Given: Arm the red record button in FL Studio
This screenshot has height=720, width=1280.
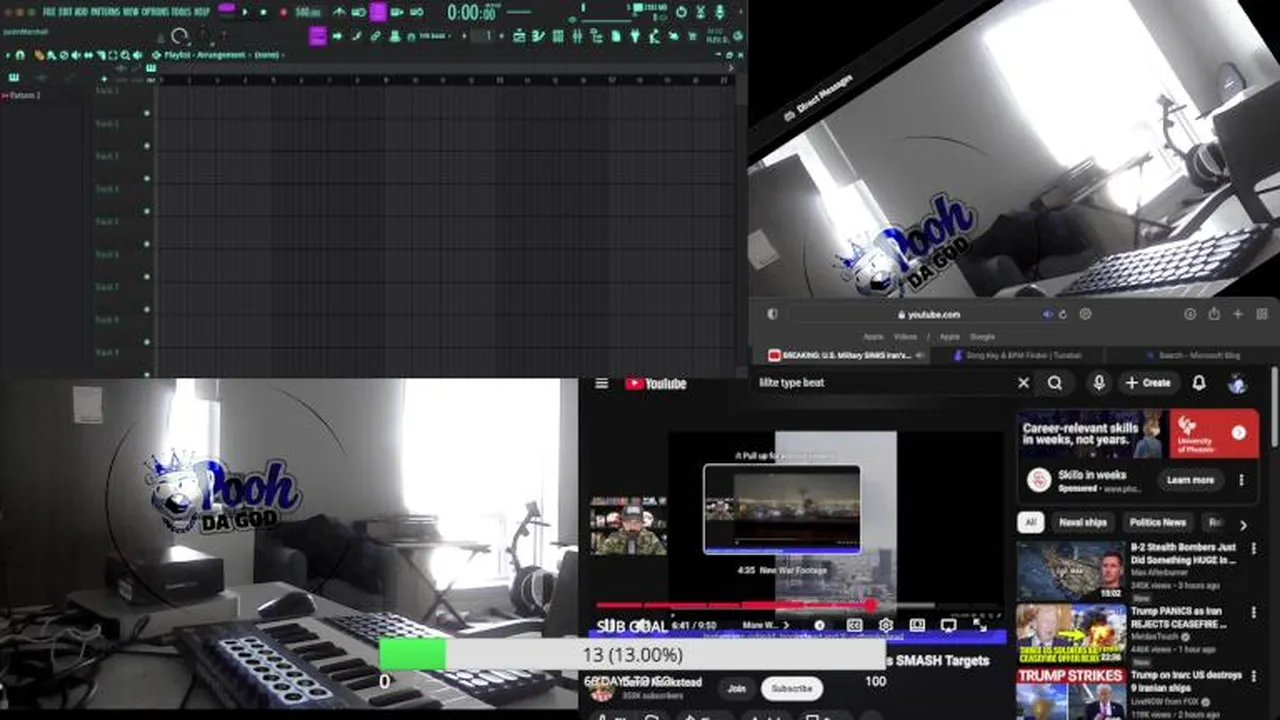Looking at the screenshot, I should [284, 12].
